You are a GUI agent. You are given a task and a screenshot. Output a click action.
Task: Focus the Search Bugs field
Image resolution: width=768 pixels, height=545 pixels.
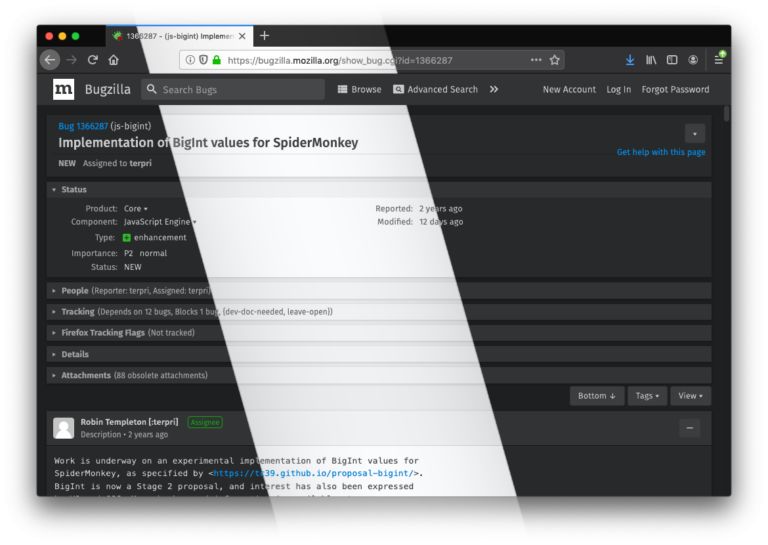pyautogui.click(x=233, y=90)
